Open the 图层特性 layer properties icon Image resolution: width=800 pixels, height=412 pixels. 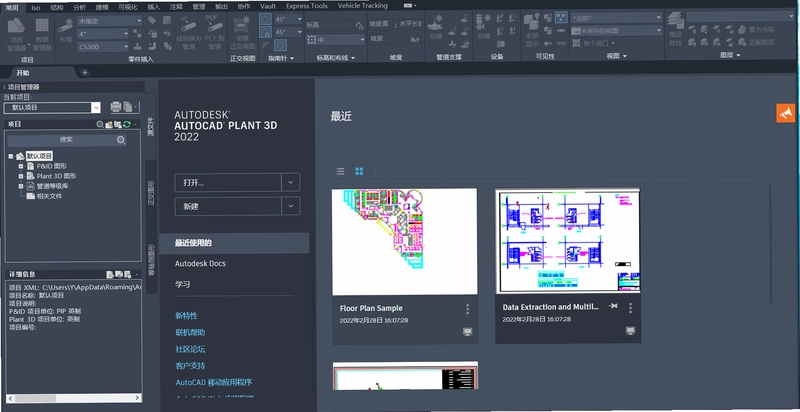pos(676,31)
